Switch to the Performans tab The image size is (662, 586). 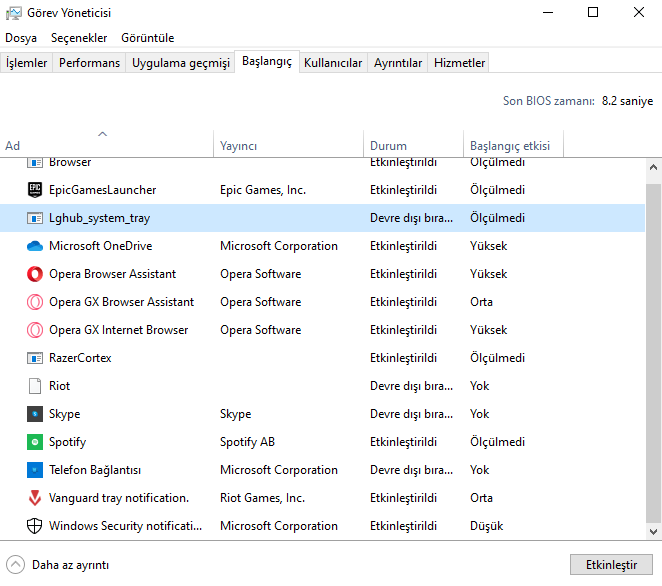pos(89,63)
